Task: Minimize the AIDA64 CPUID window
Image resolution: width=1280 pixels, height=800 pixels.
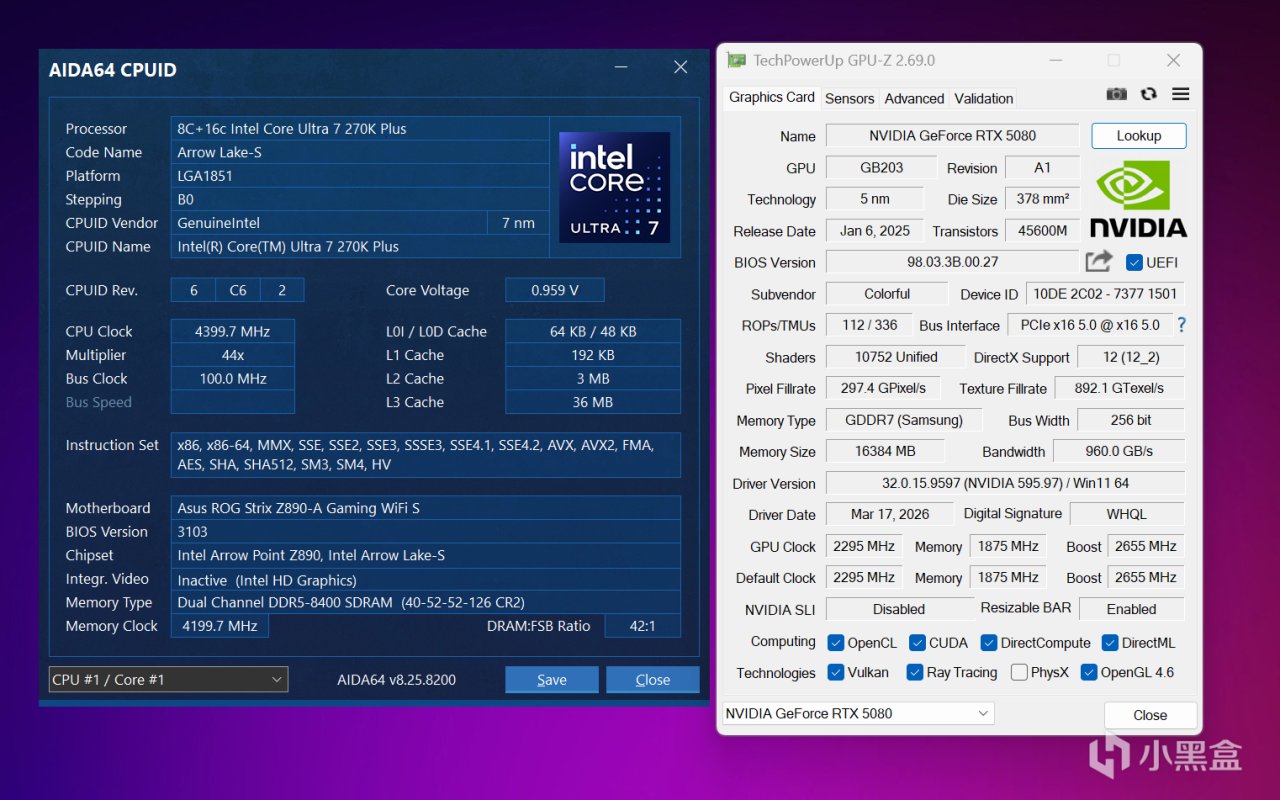Action: click(621, 68)
